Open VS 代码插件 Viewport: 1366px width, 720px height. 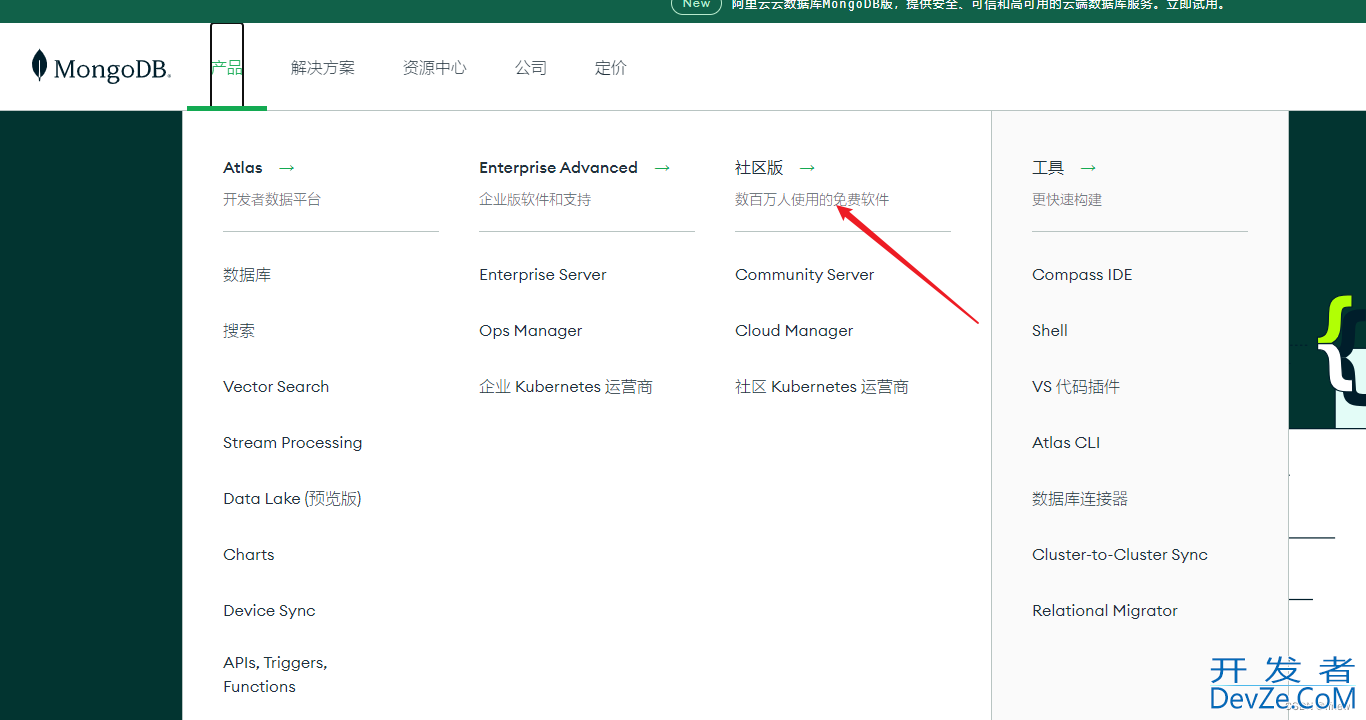[x=1076, y=387]
